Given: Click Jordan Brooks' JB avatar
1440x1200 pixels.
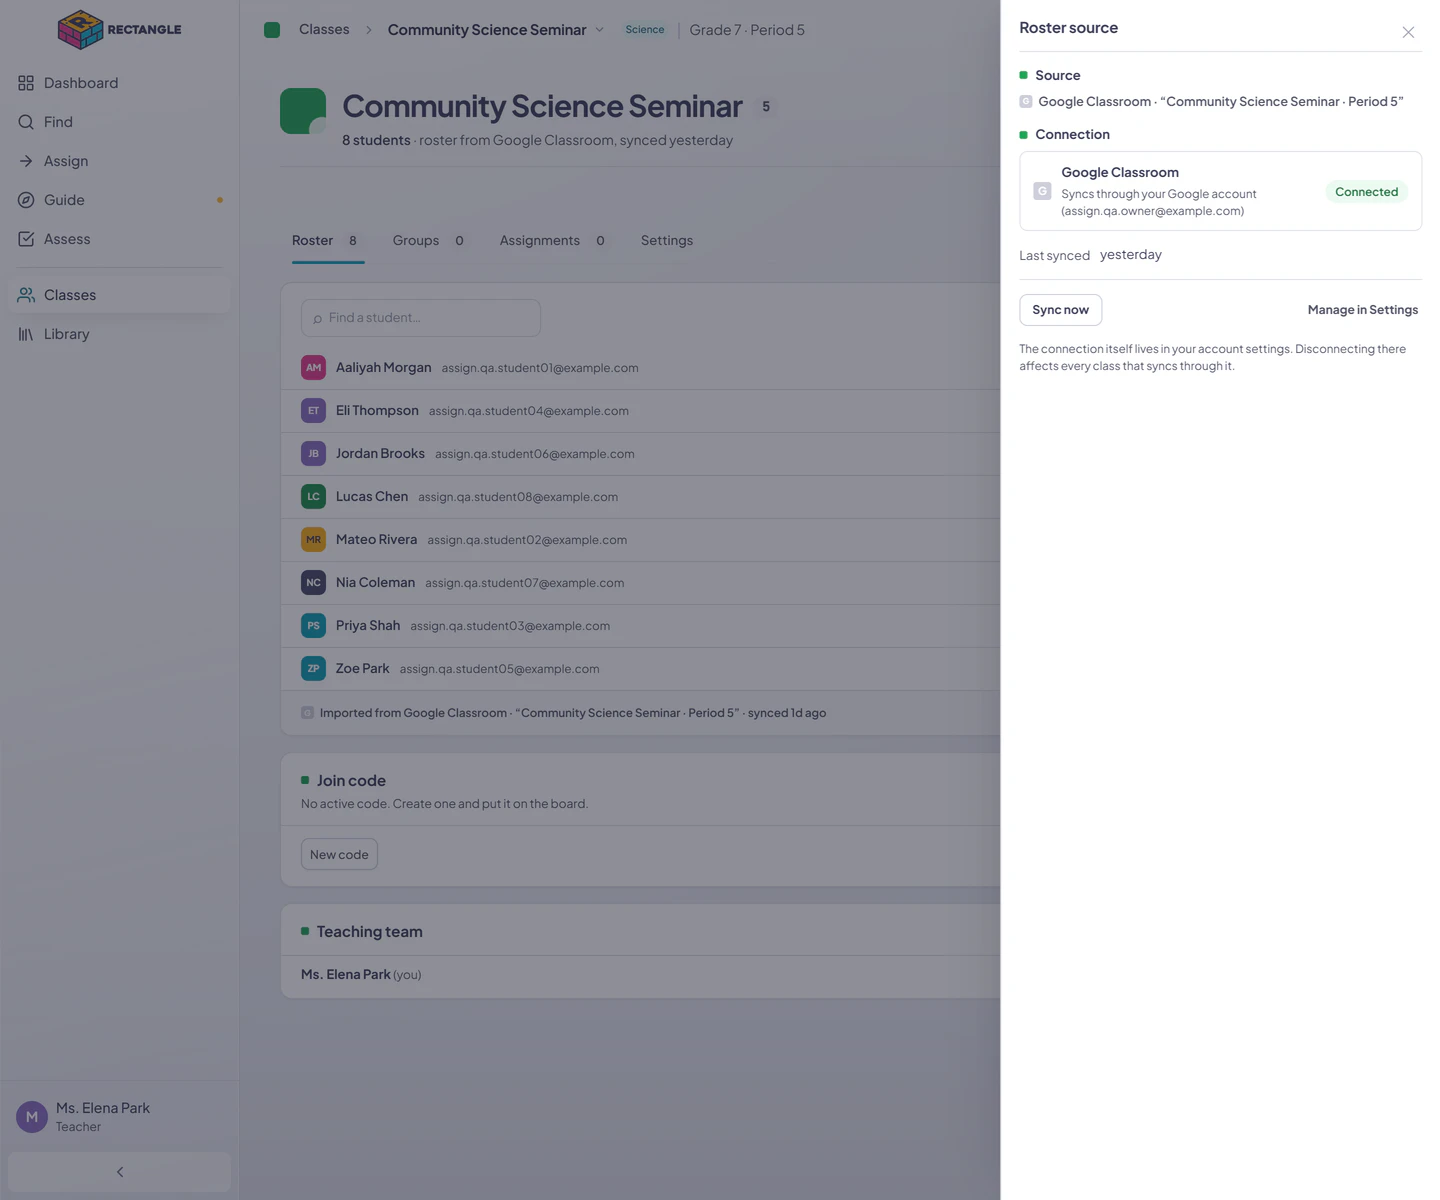Looking at the screenshot, I should tap(314, 454).
